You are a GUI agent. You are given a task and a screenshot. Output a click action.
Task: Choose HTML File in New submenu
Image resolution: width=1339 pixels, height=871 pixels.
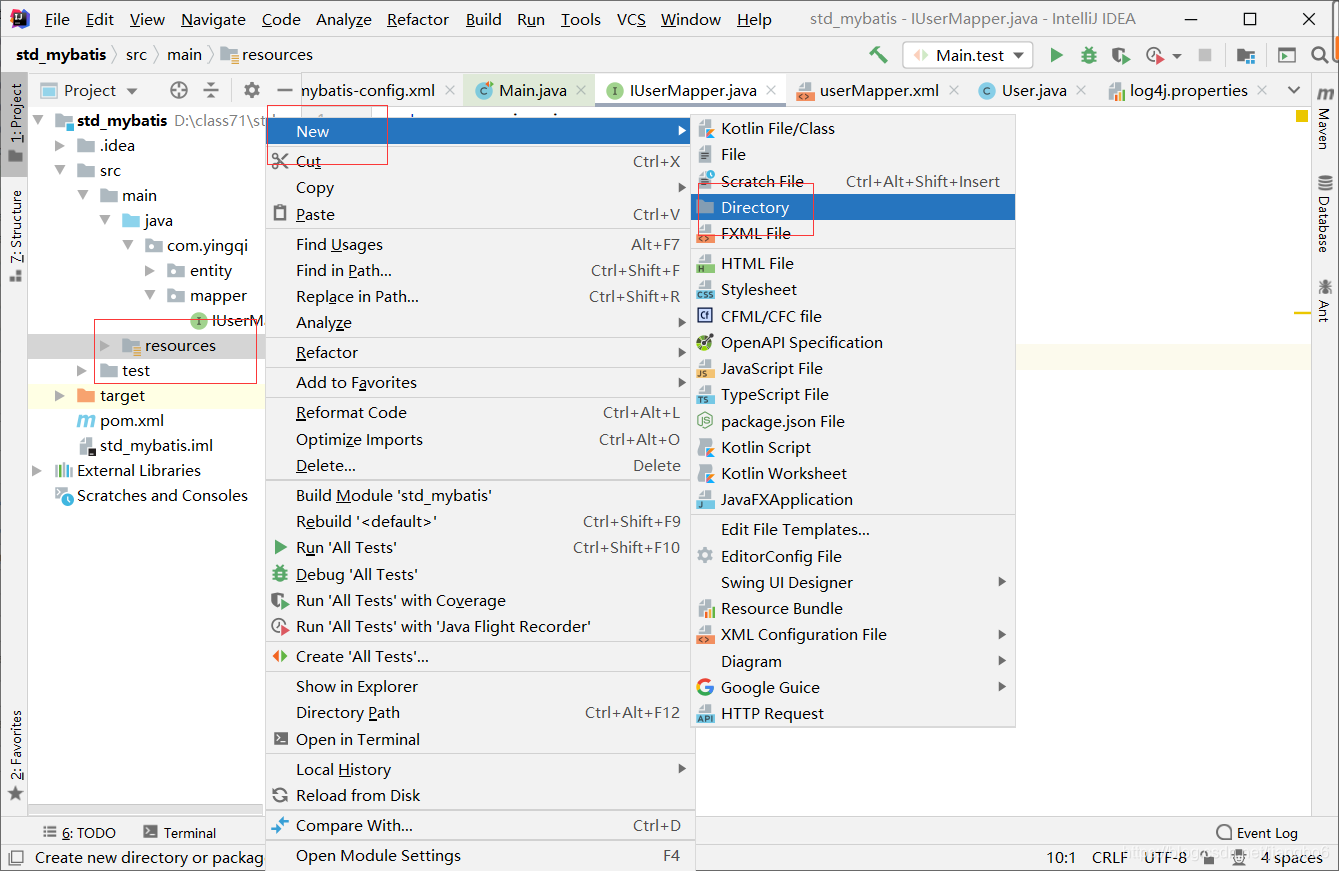853,263
